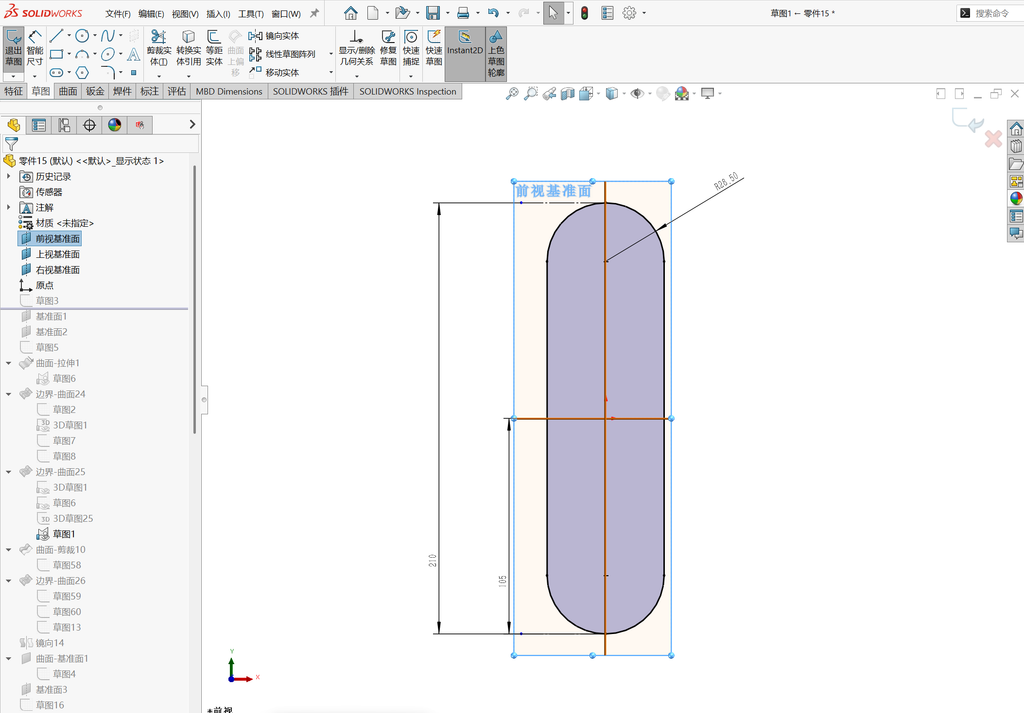Click Repair Sketch (修复草图)
This screenshot has height=713, width=1024.
388,48
